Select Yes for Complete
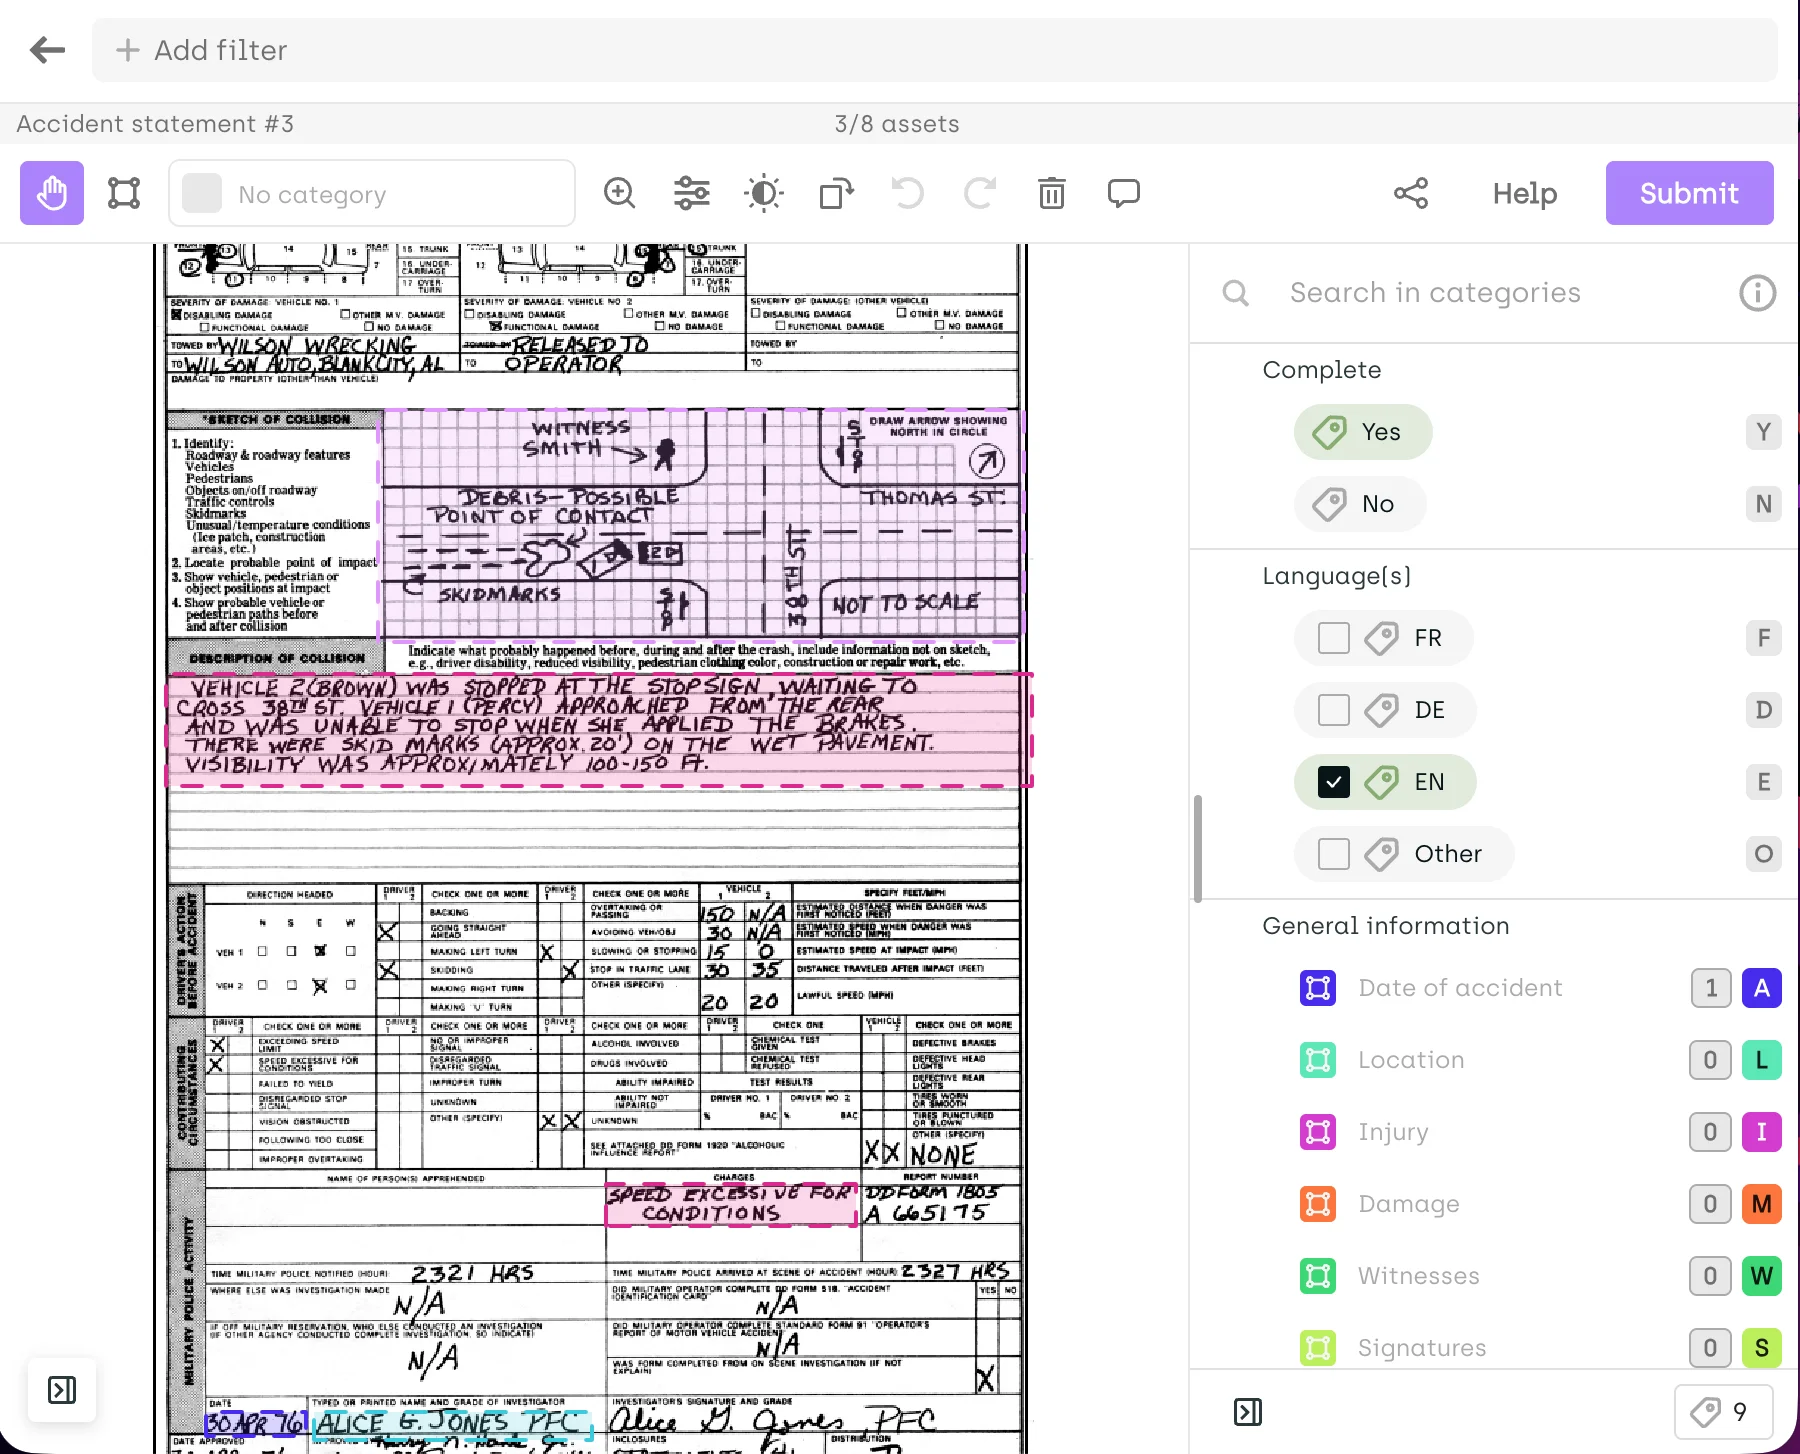This screenshot has height=1454, width=1800. coord(1363,432)
